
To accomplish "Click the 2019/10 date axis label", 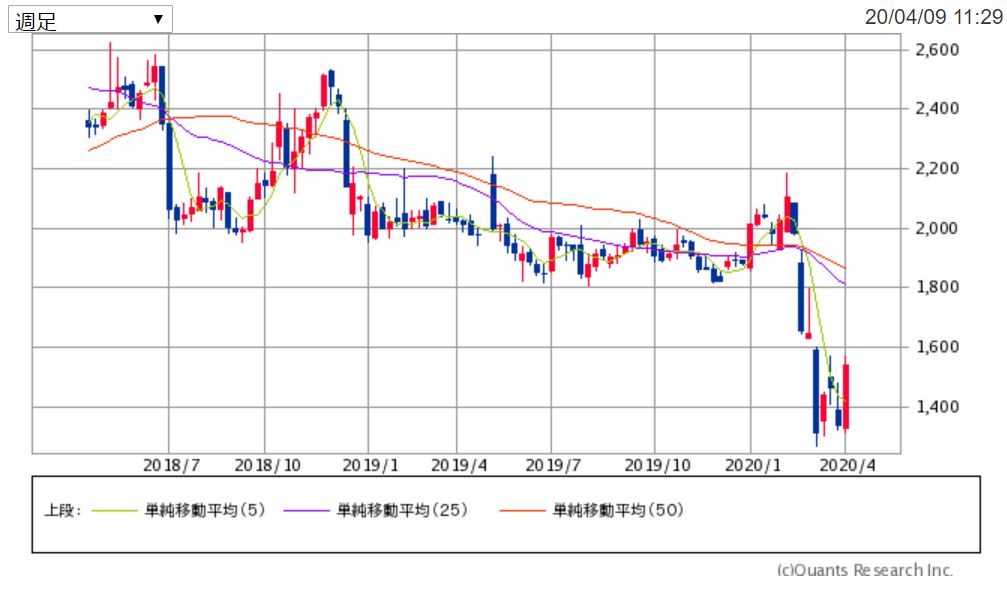I will click(657, 466).
